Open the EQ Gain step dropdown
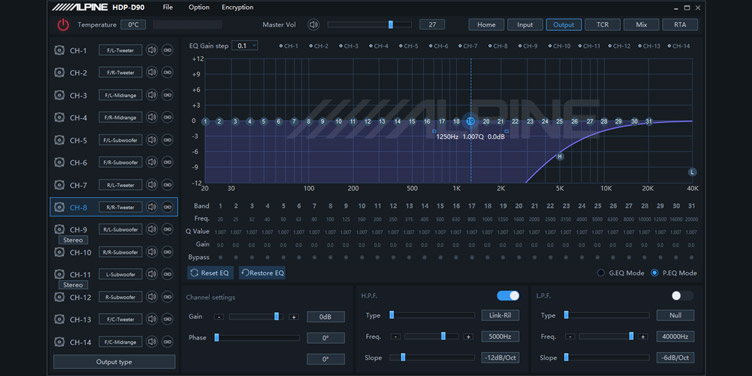The height and width of the screenshot is (376, 752). coord(245,46)
